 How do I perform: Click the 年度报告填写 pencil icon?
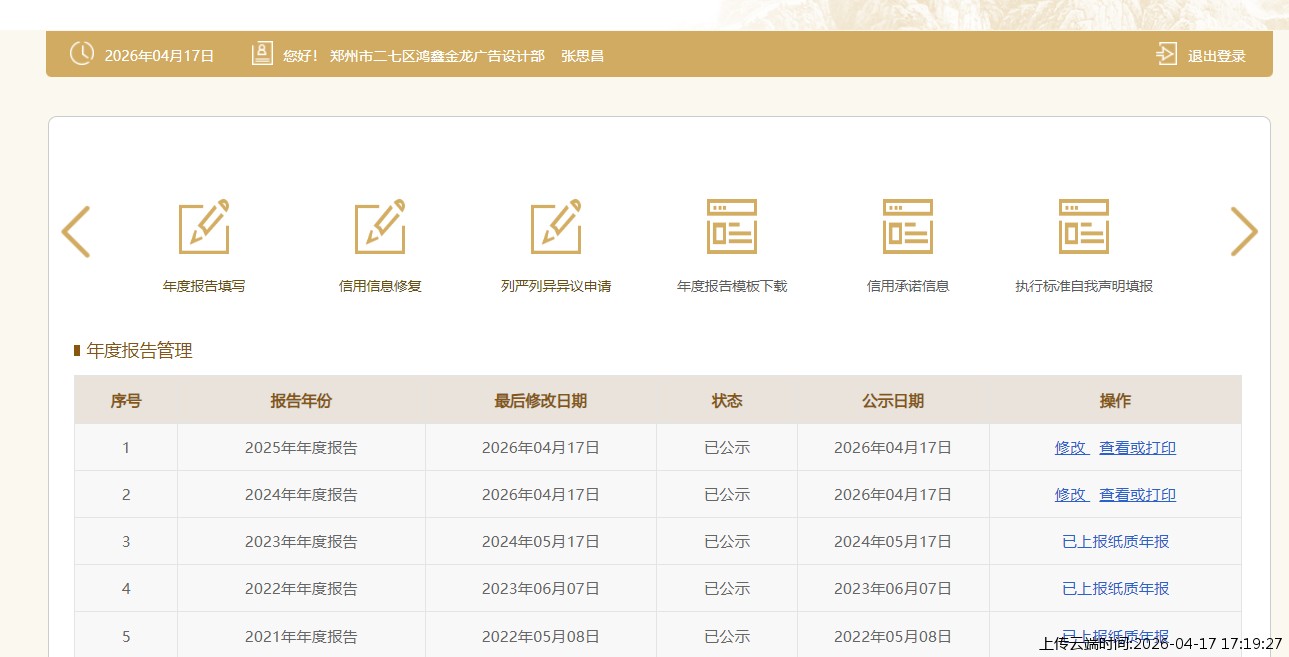[204, 226]
